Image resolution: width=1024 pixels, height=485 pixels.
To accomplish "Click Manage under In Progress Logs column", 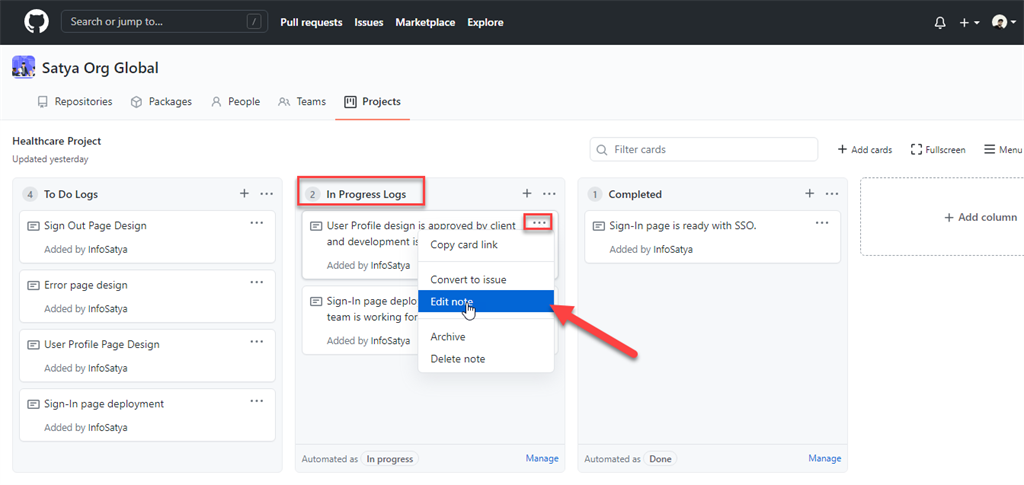I will click(542, 459).
